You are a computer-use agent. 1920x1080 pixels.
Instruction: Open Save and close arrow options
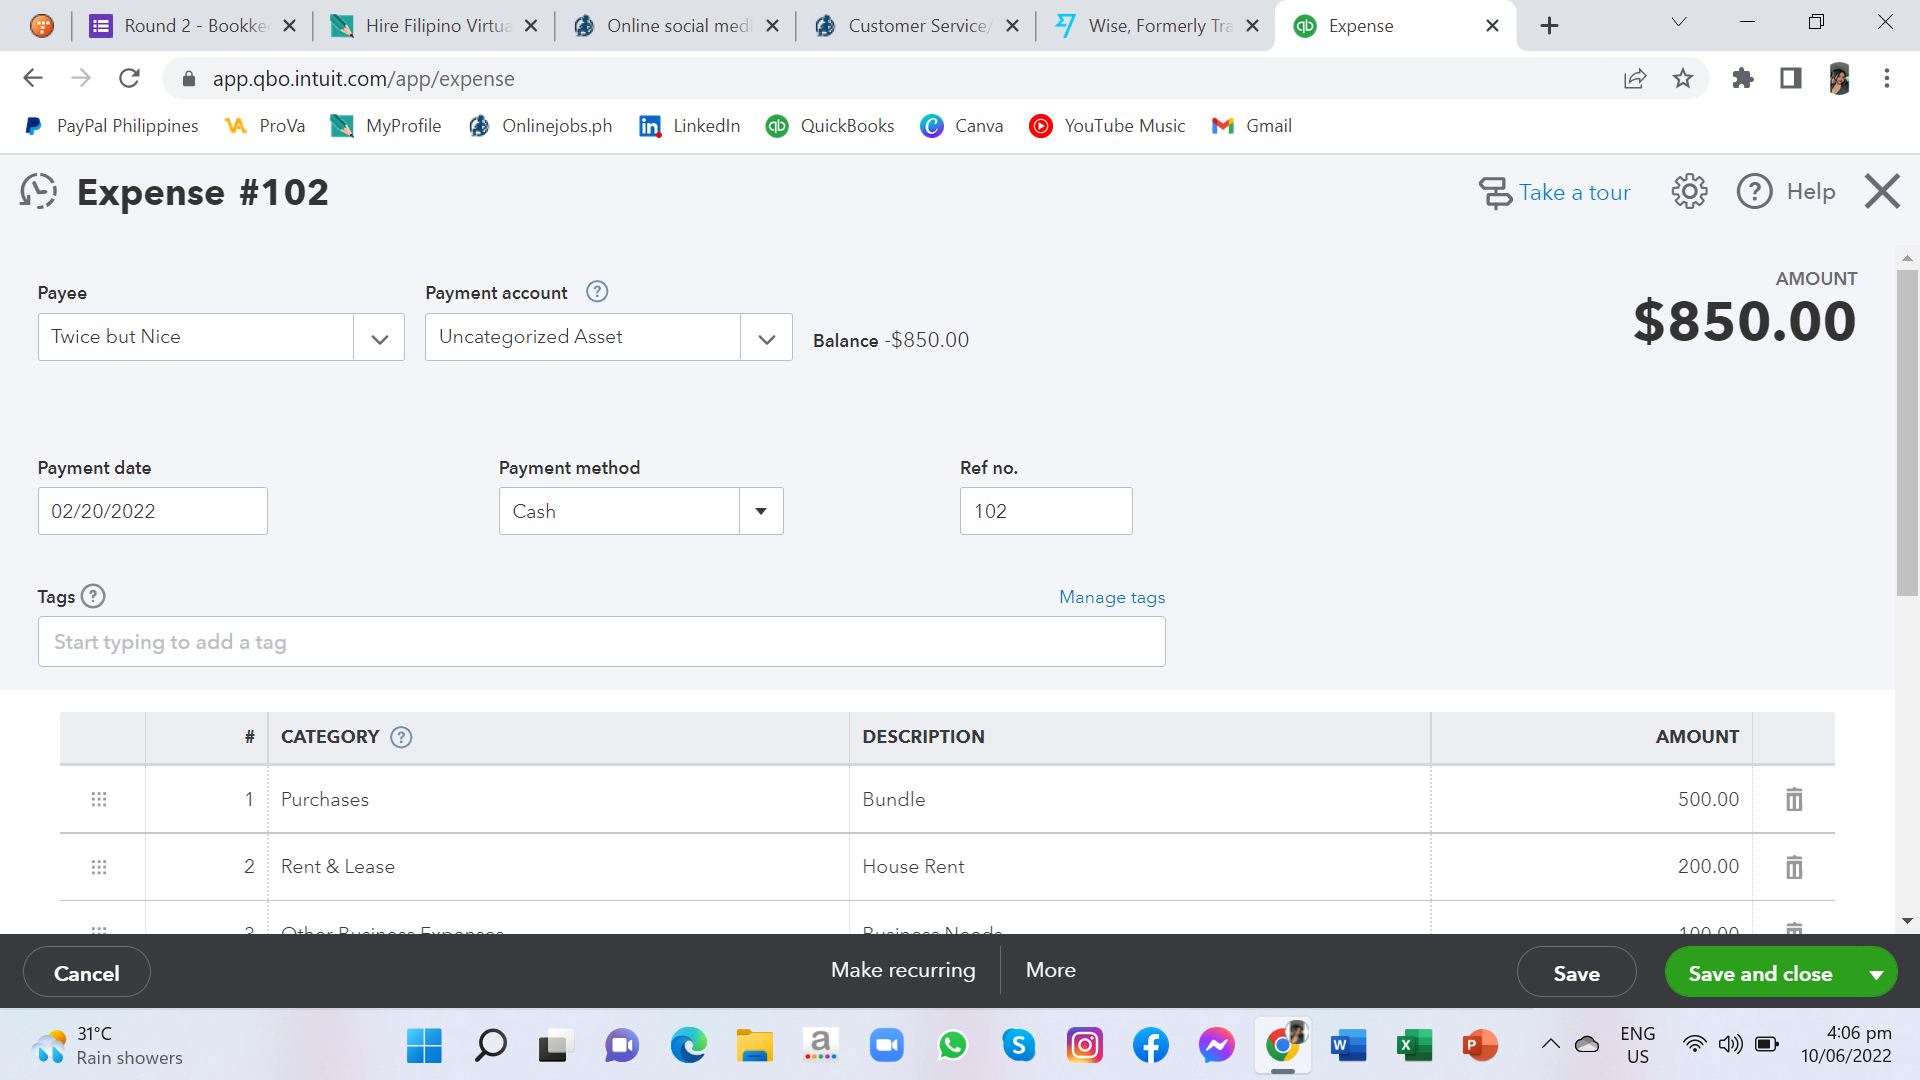[x=1876, y=974]
